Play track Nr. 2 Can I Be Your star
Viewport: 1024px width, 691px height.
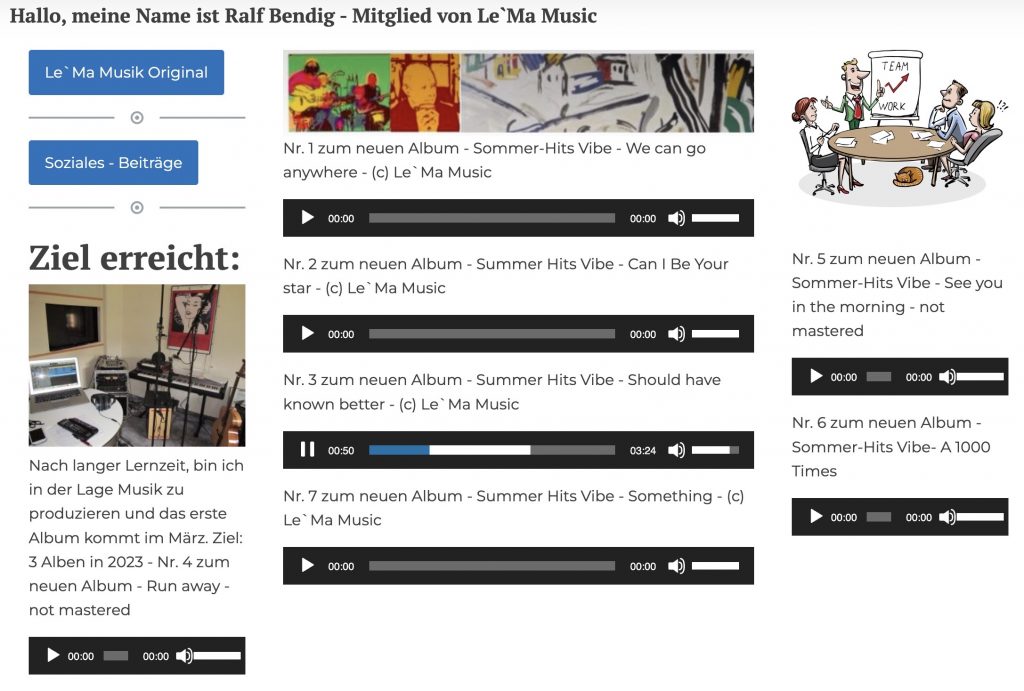coord(308,334)
